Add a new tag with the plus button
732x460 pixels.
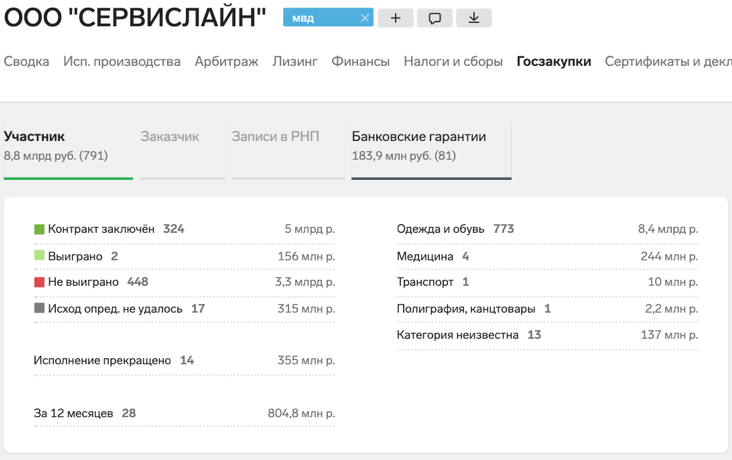pos(395,18)
